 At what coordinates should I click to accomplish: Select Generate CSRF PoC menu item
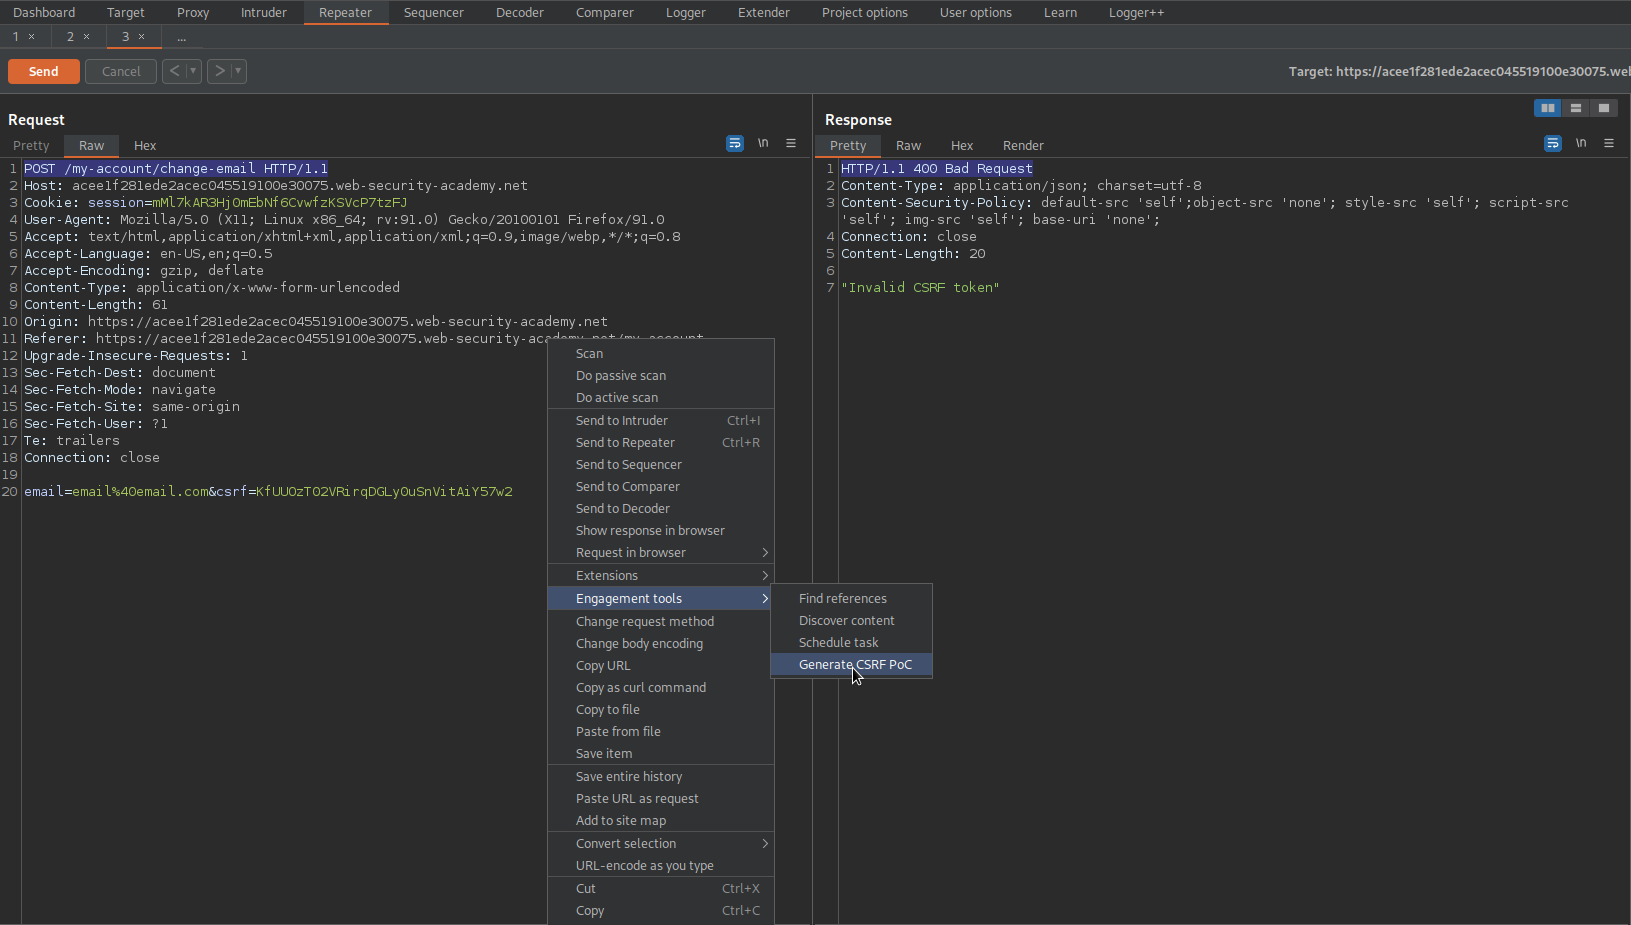click(852, 665)
